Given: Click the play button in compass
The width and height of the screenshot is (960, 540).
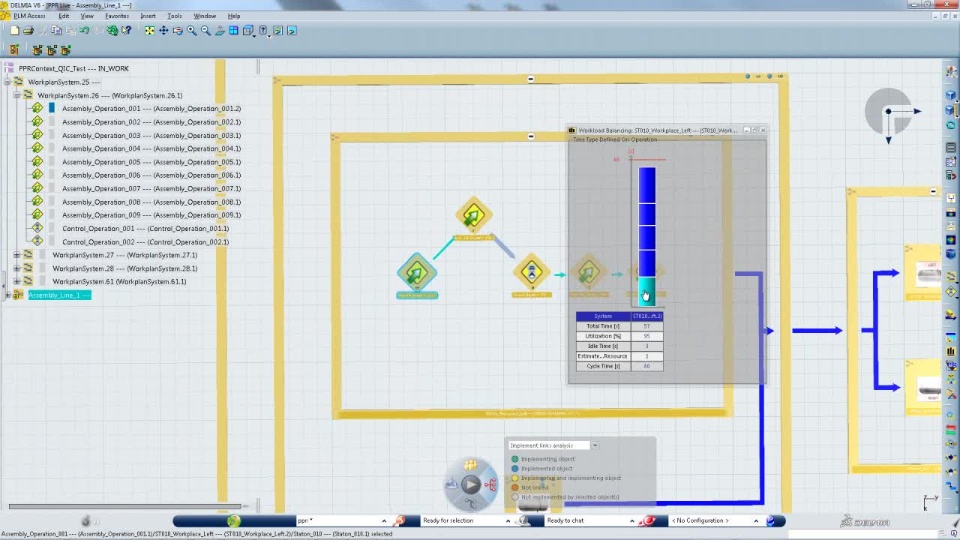Looking at the screenshot, I should click(470, 484).
